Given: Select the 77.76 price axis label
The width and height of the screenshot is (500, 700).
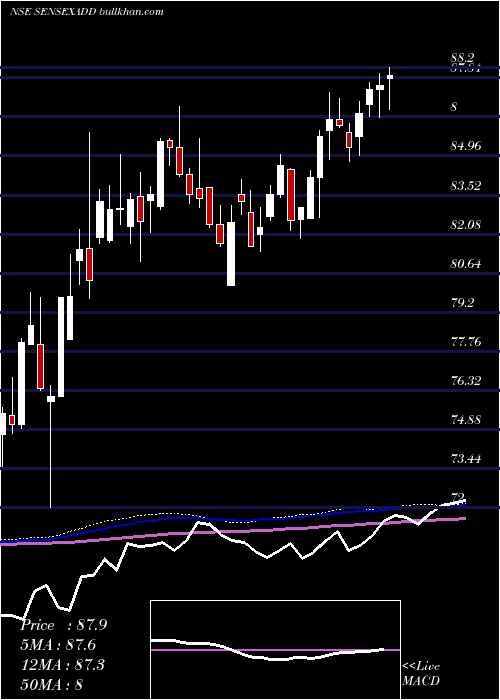Looking at the screenshot, I should pos(466,342).
